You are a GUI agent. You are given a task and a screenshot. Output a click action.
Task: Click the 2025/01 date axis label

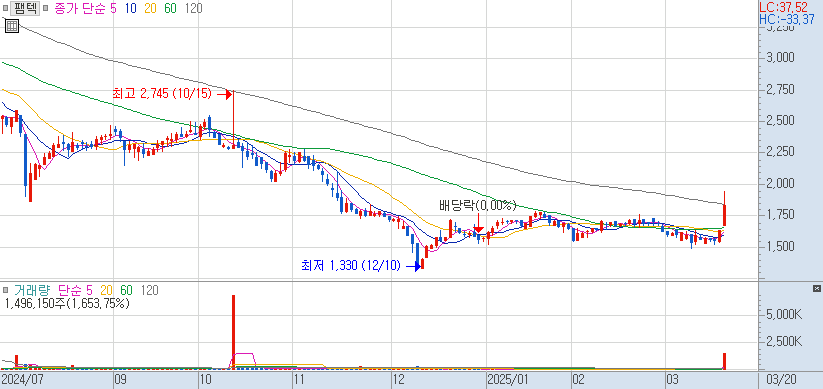[507, 379]
